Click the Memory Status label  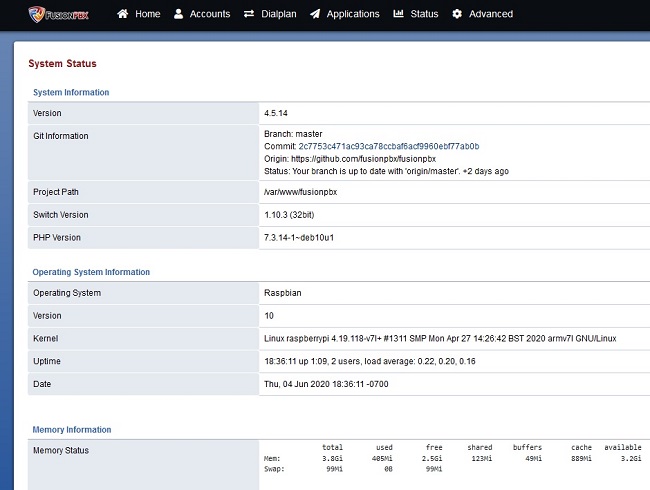61,450
